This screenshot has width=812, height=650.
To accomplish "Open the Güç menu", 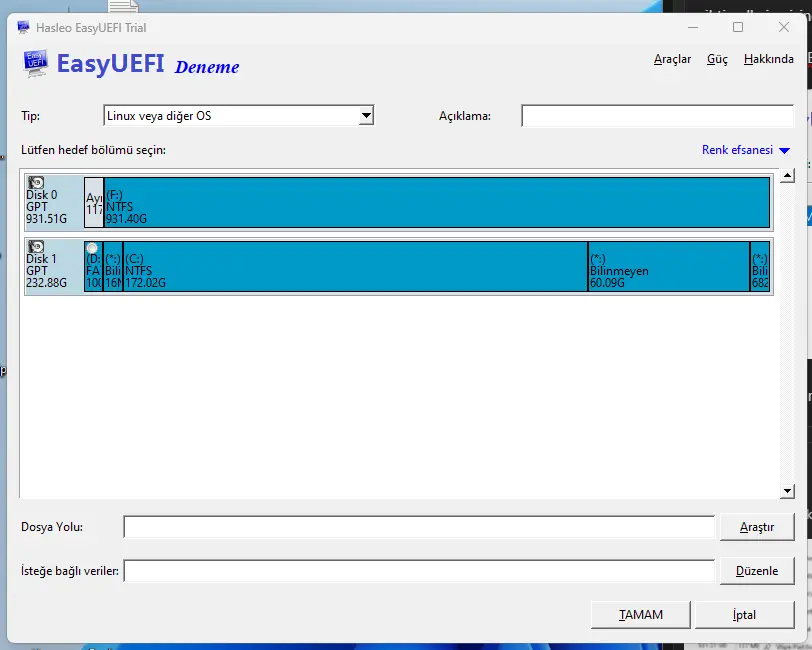I will coord(717,59).
